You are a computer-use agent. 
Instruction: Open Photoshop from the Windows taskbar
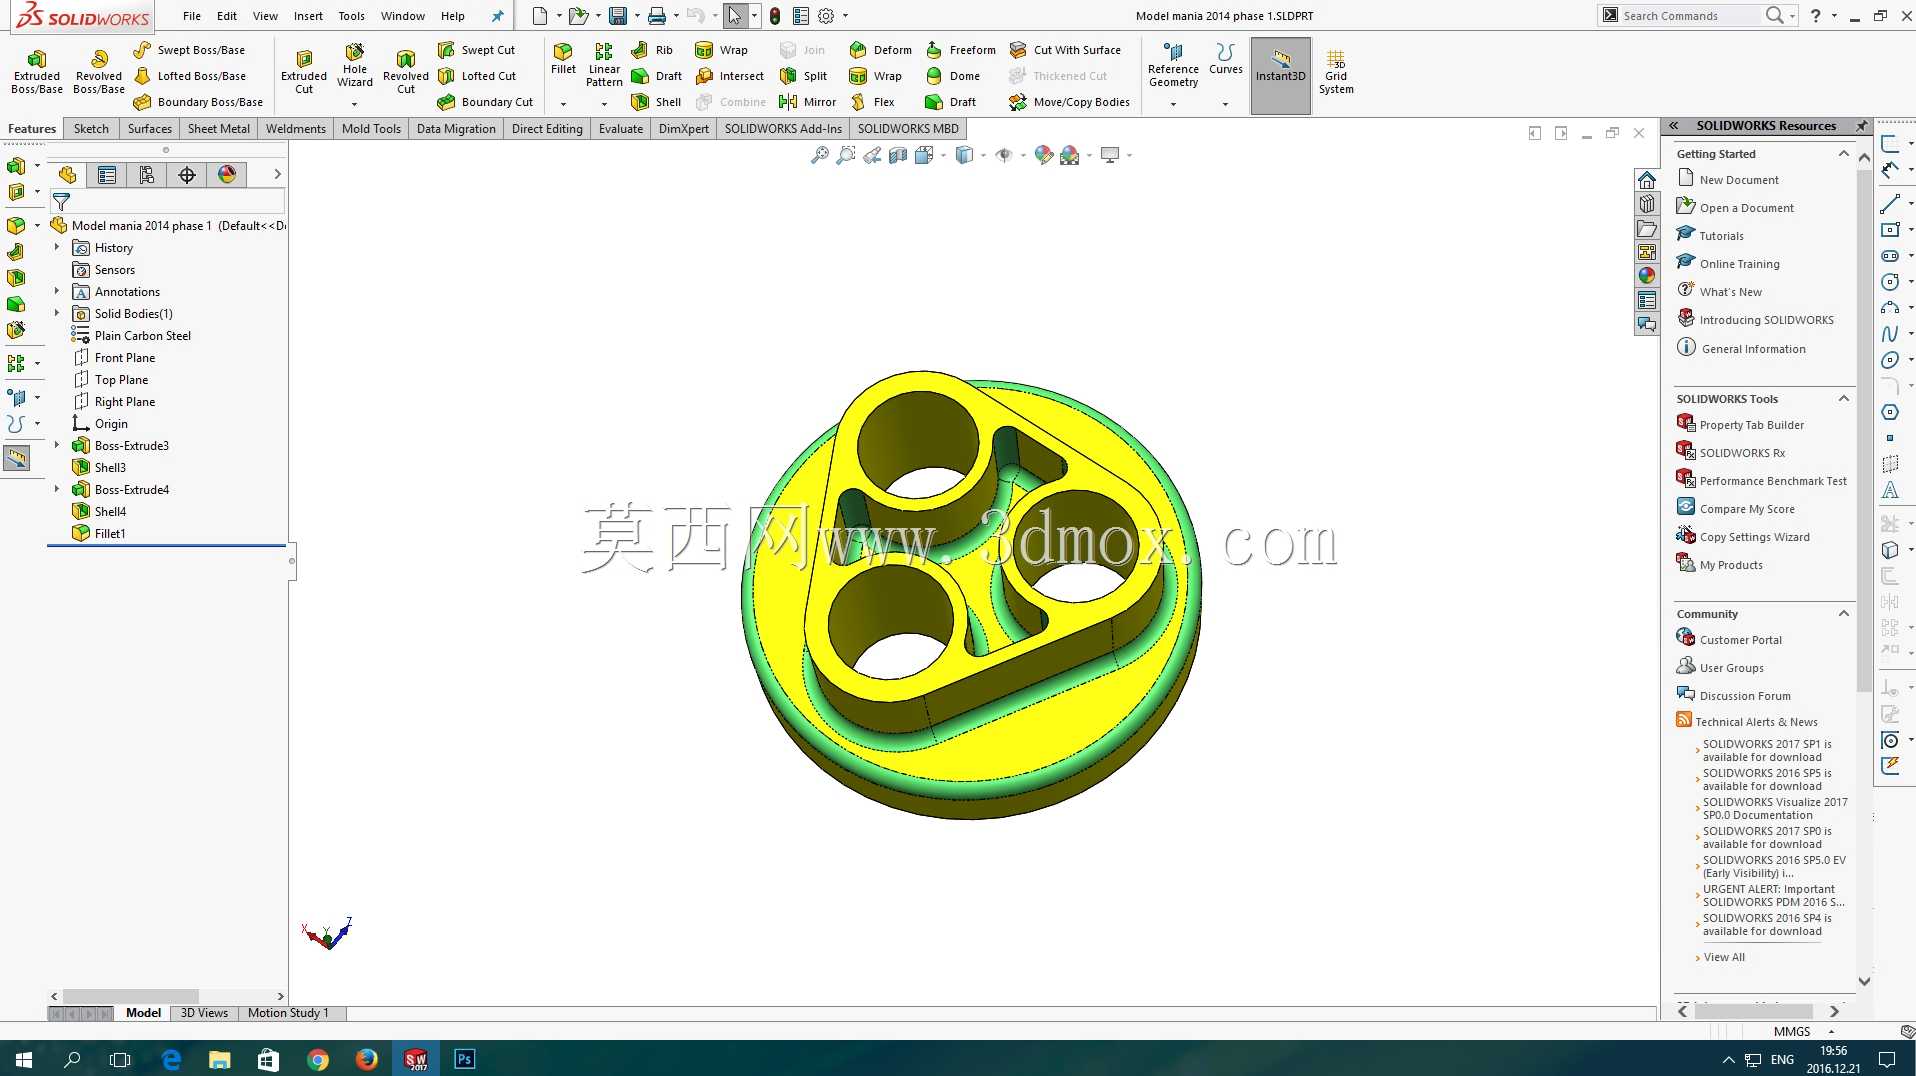(x=464, y=1059)
